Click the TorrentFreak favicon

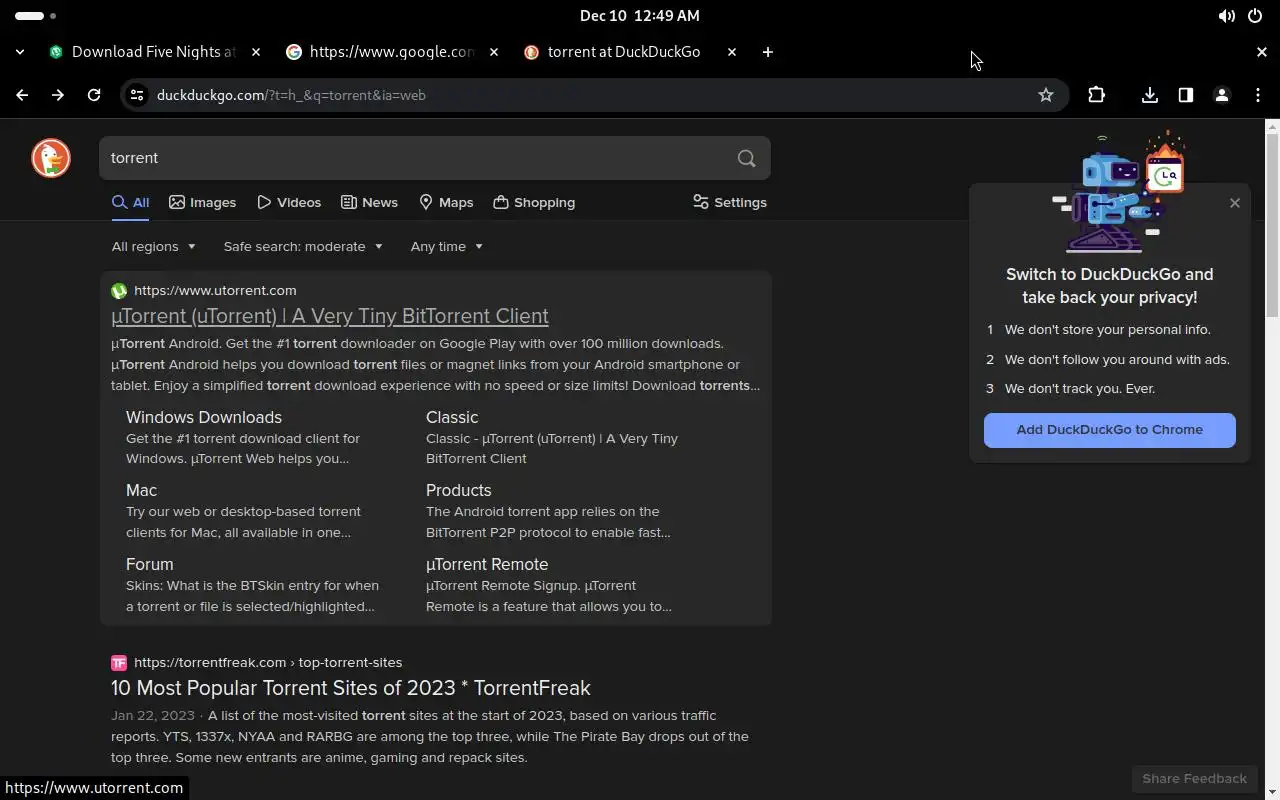119,663
